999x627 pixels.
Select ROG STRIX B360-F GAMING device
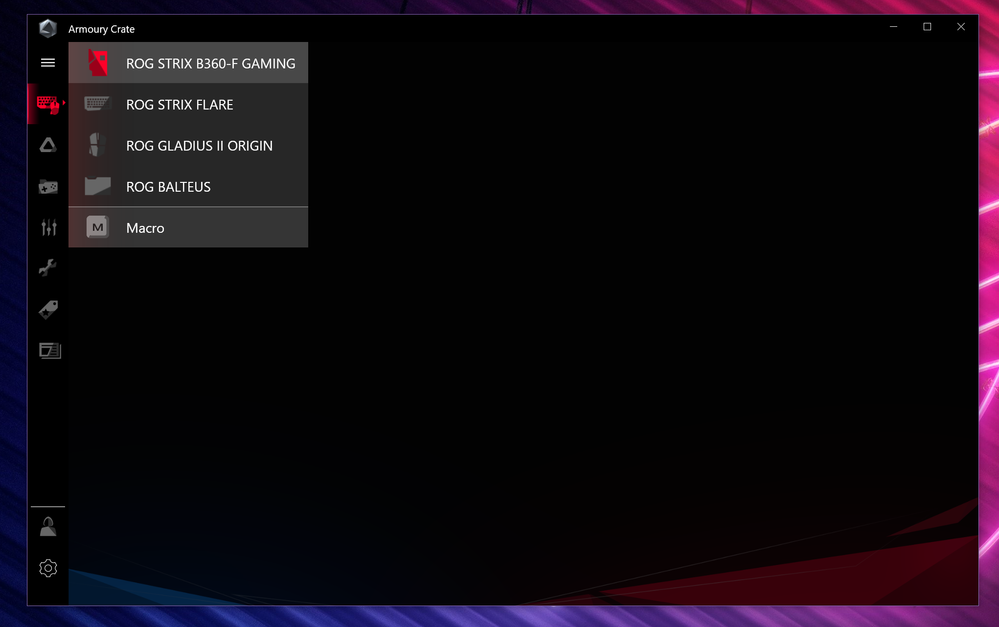[x=188, y=62]
